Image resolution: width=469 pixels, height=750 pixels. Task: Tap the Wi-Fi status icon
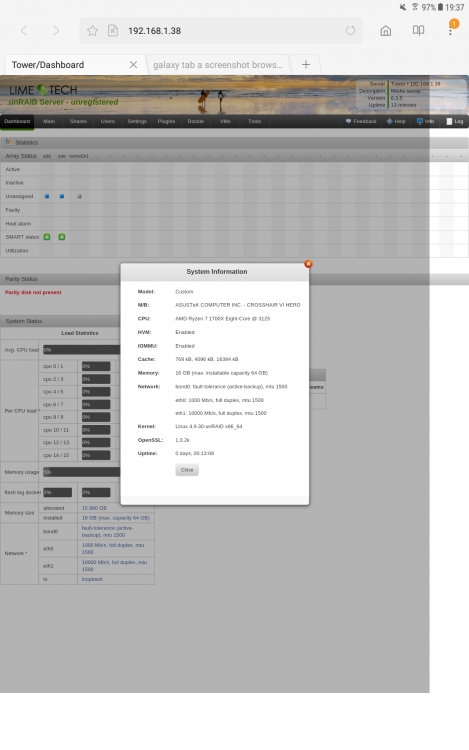414,7
